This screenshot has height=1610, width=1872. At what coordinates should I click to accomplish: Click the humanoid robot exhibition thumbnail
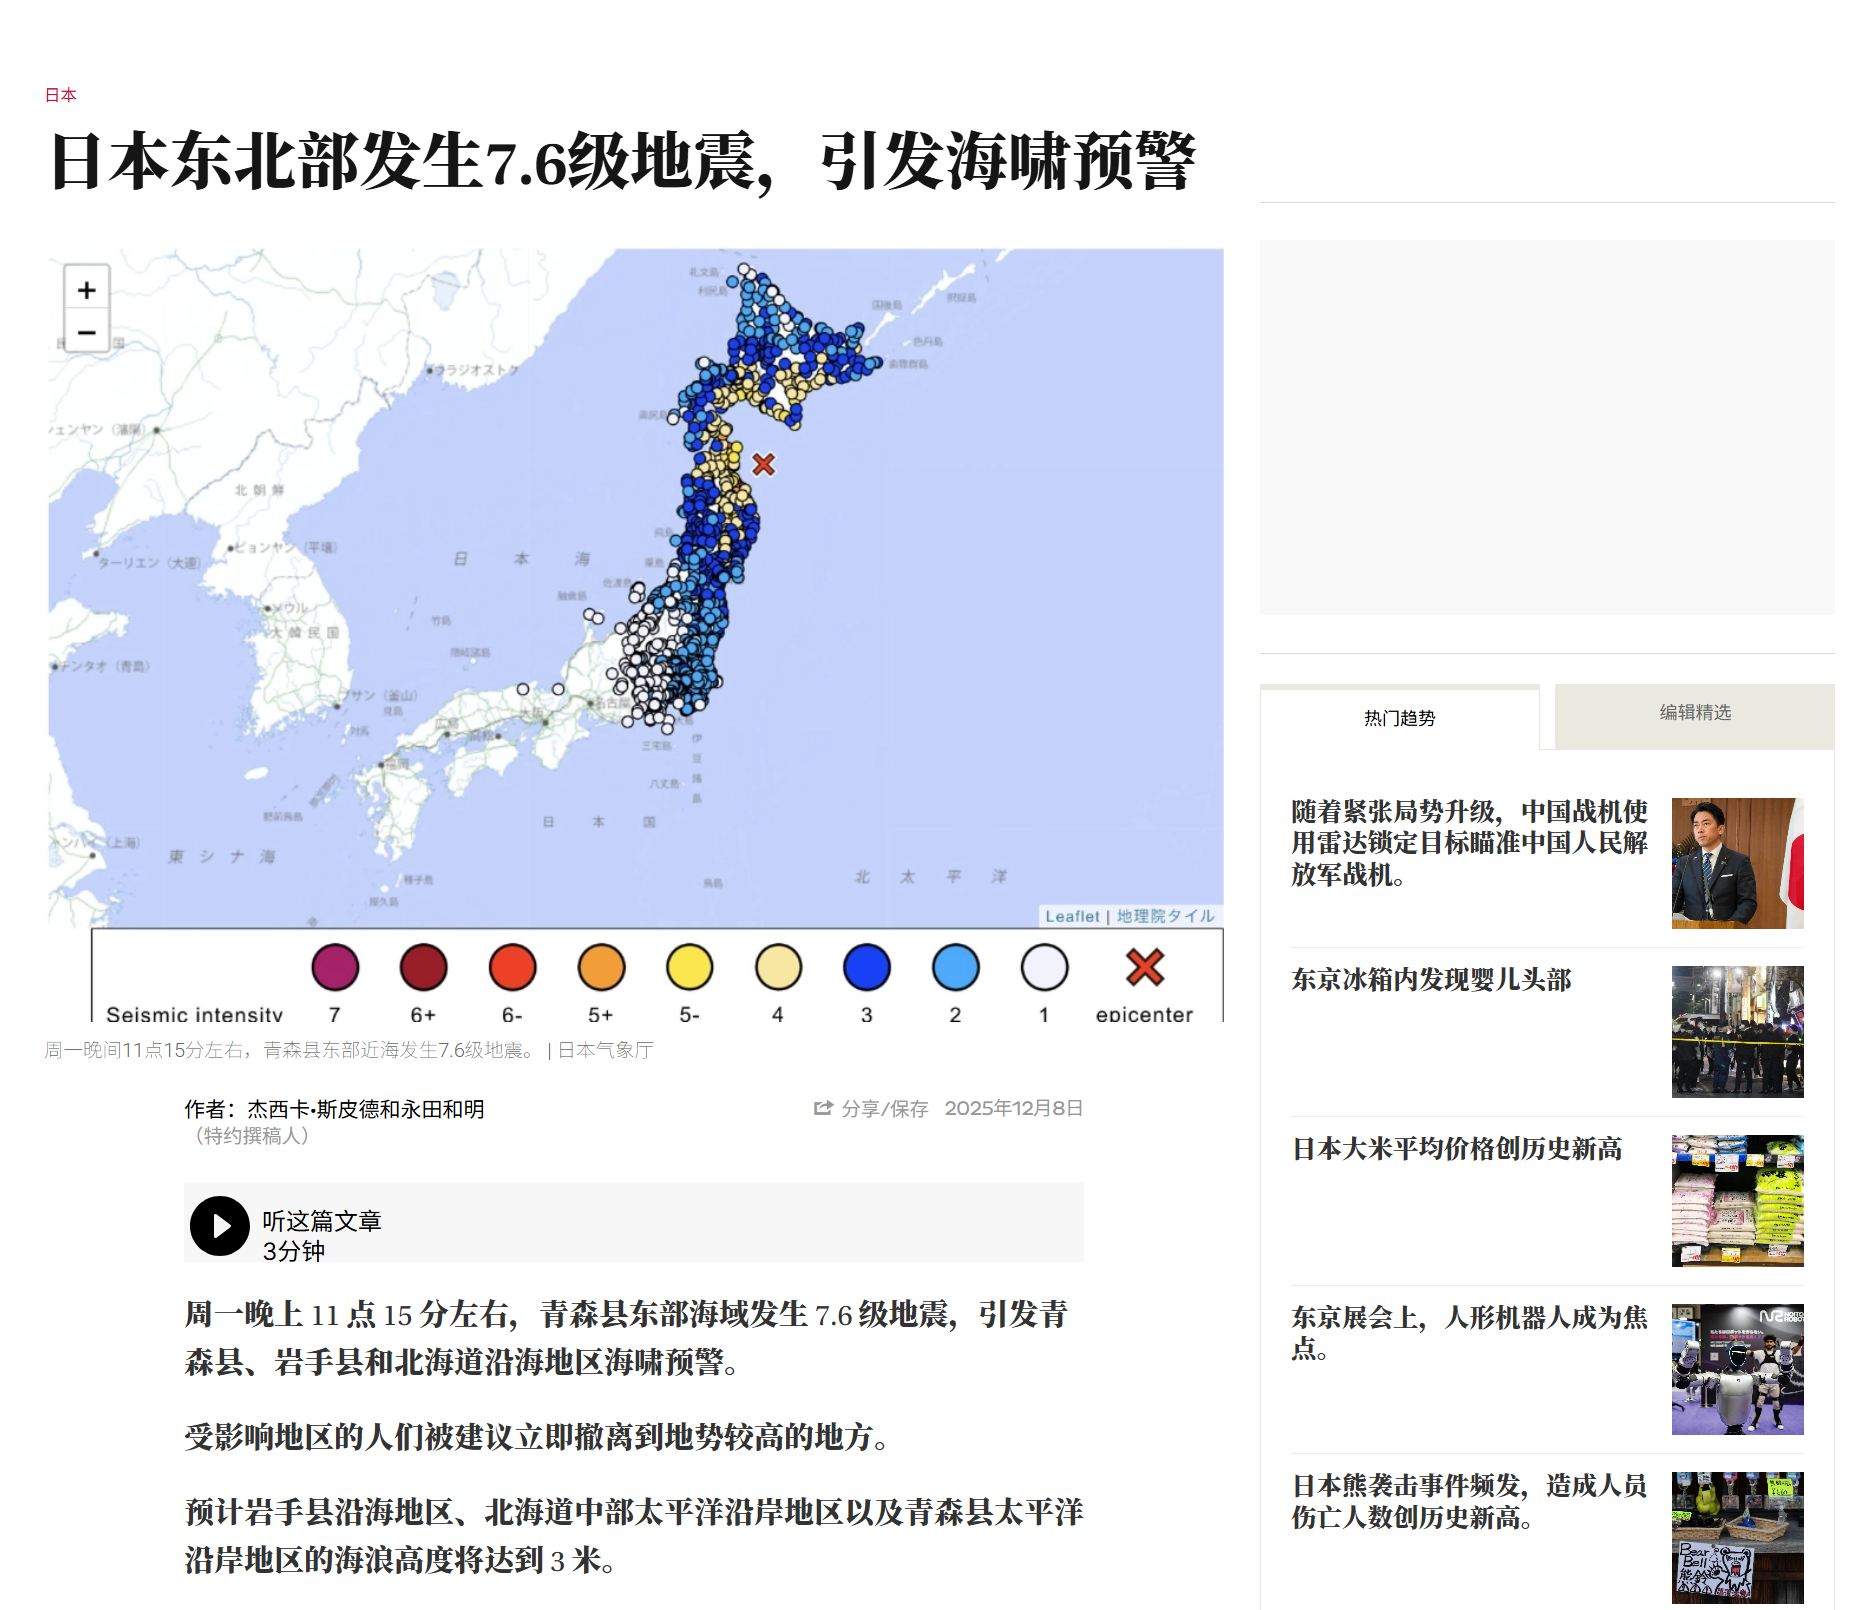(x=1737, y=1369)
